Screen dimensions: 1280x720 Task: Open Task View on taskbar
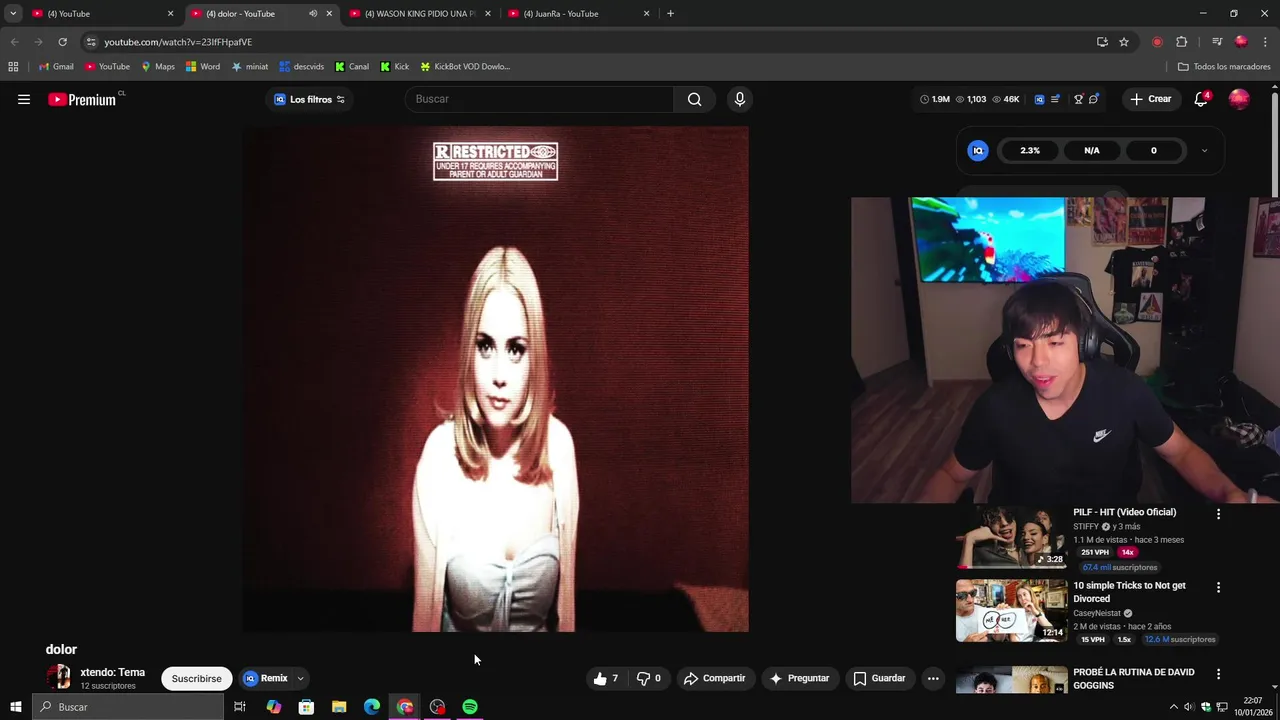[240, 707]
